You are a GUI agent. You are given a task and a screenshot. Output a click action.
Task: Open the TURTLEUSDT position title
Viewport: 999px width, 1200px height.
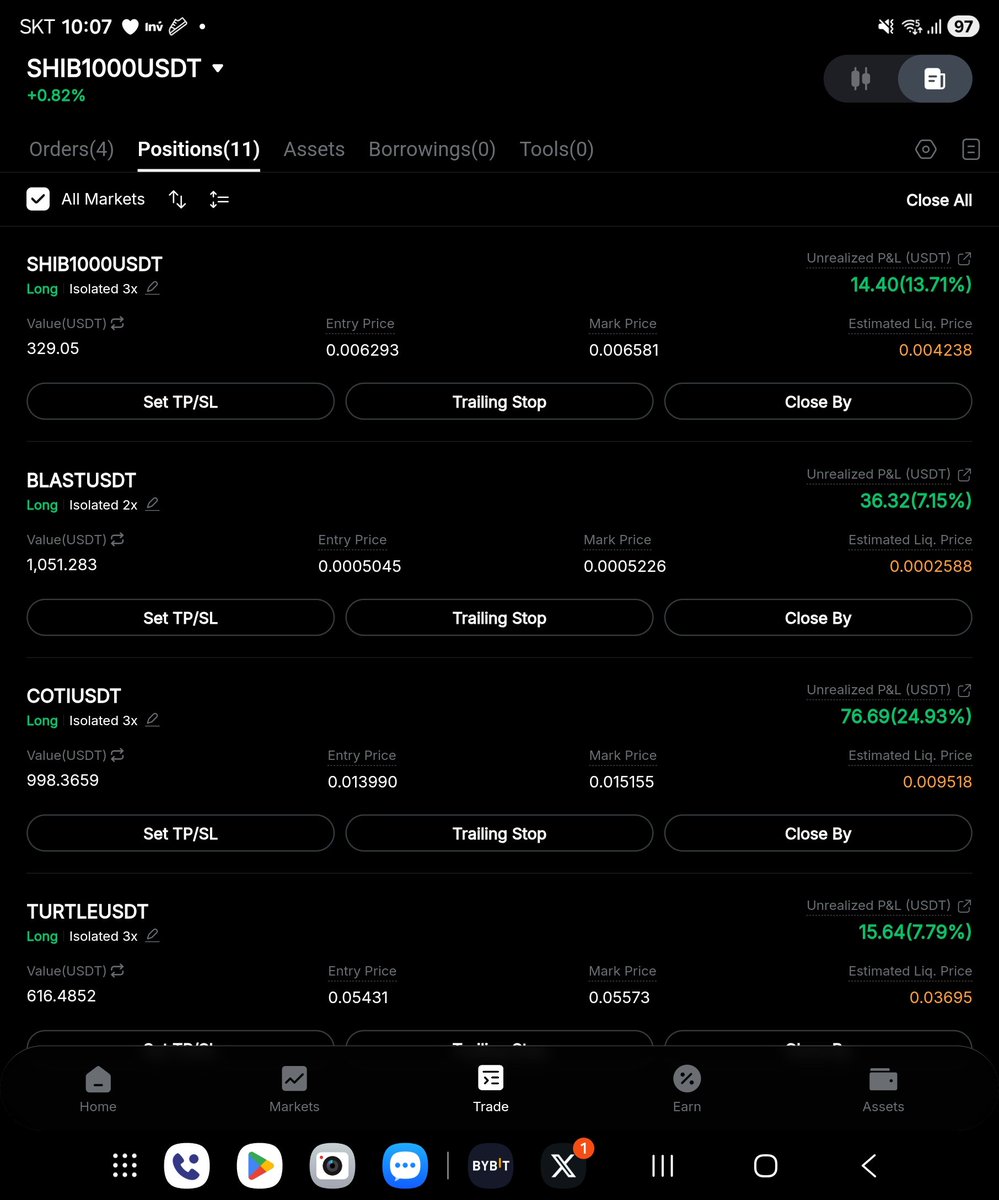coord(87,912)
